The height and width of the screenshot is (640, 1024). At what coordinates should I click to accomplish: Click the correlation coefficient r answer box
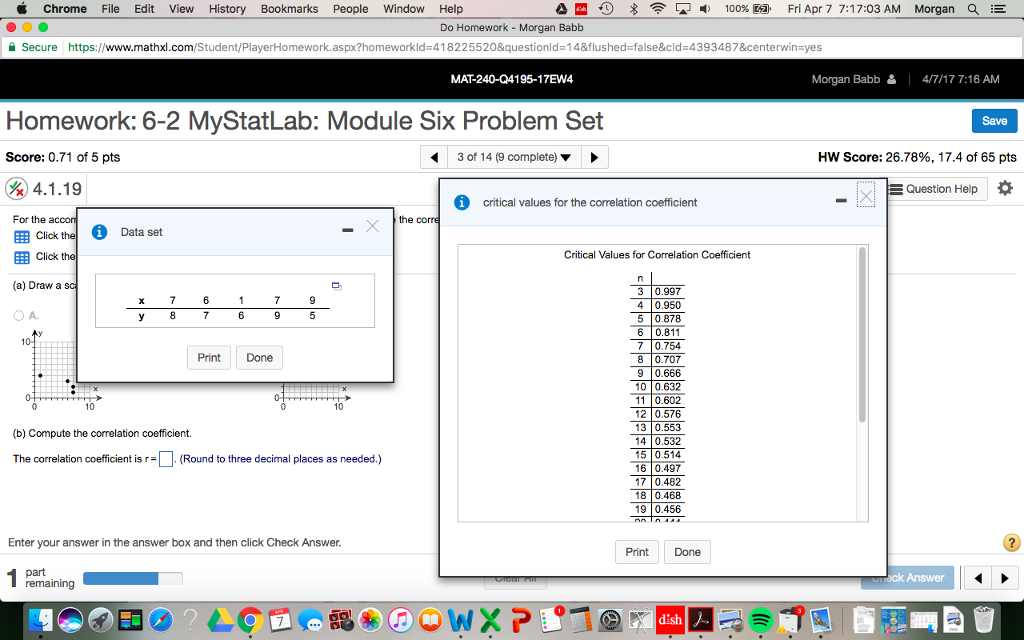click(166, 459)
